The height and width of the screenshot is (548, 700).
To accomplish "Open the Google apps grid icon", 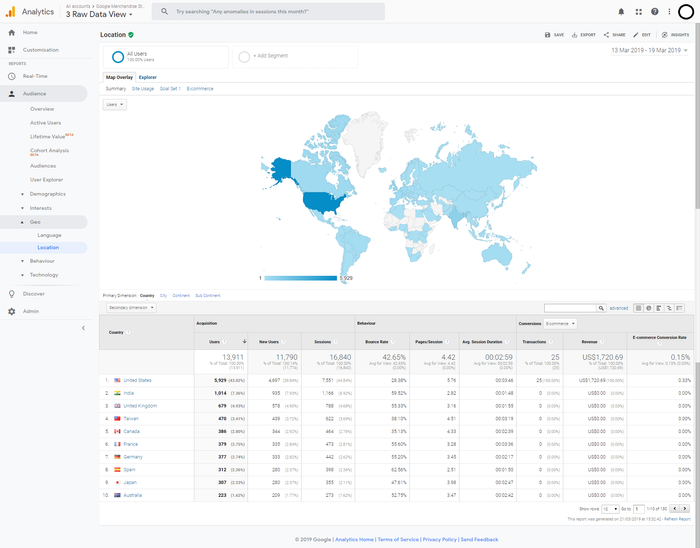I will (638, 12).
